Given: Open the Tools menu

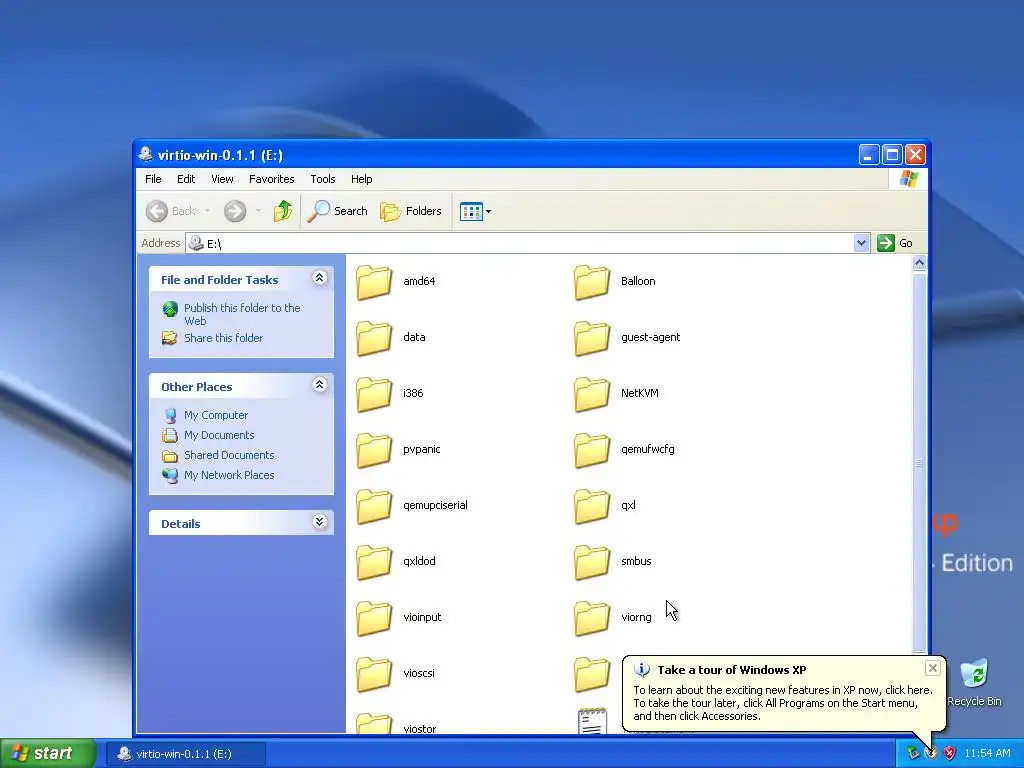Looking at the screenshot, I should (x=323, y=179).
